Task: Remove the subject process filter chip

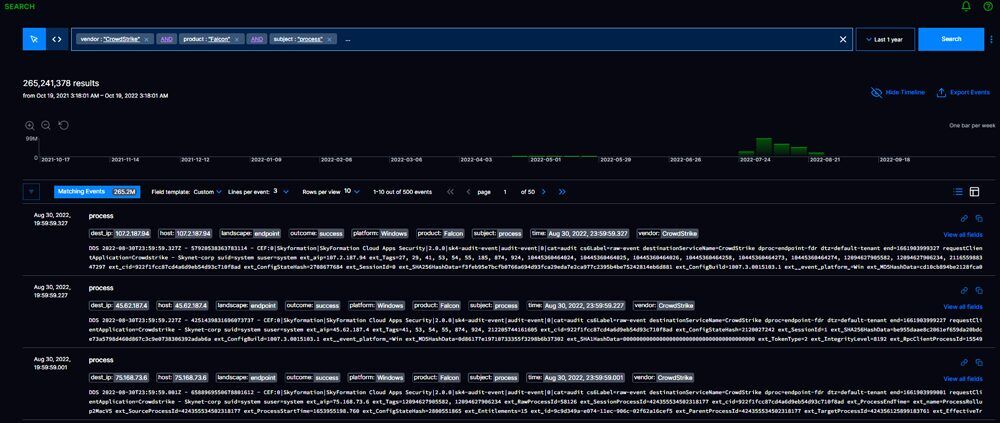Action: click(x=329, y=39)
